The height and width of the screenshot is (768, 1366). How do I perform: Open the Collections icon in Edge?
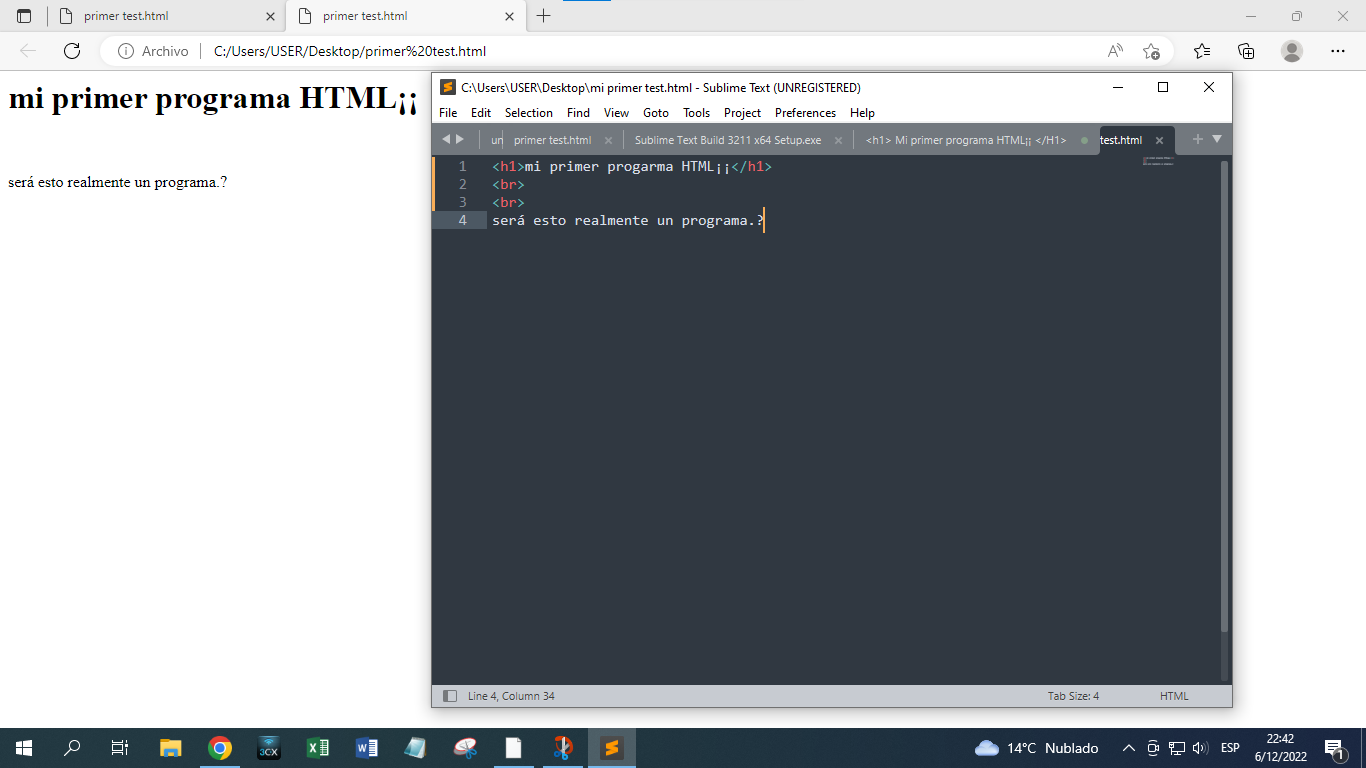click(x=1246, y=51)
